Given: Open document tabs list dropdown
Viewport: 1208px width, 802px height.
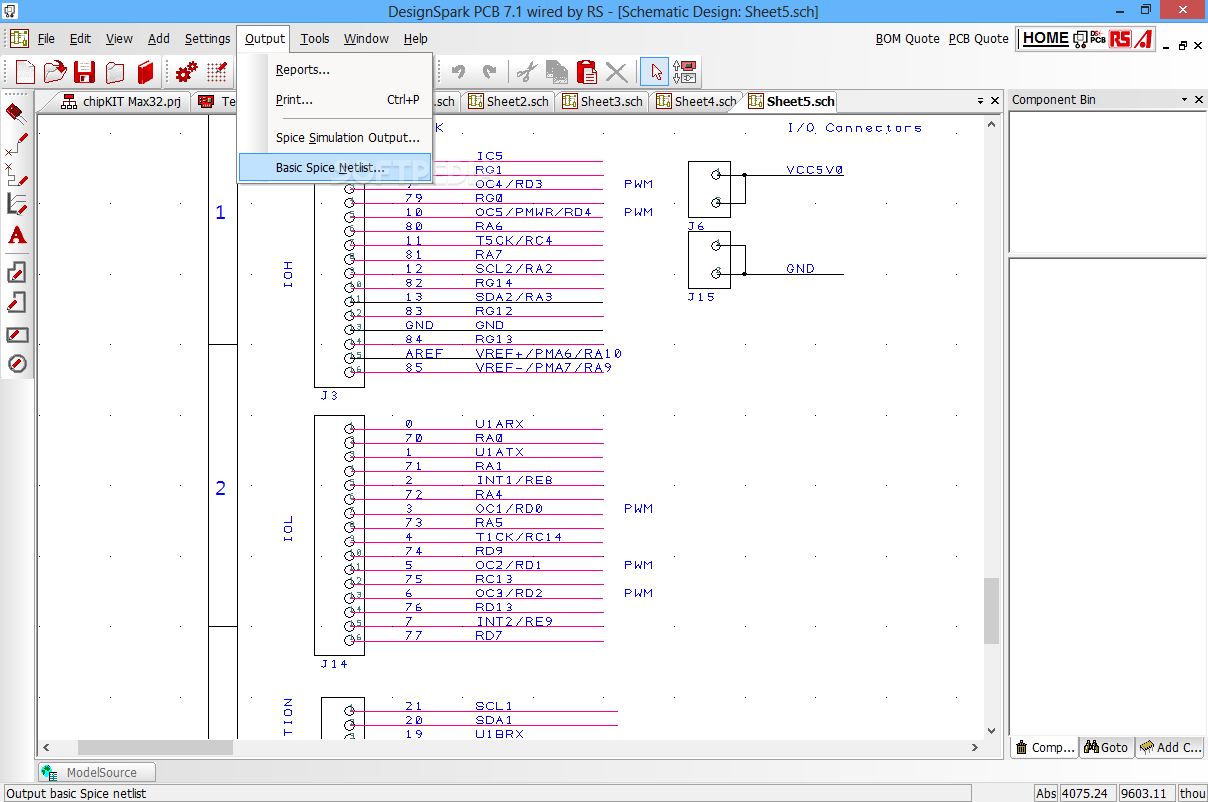Looking at the screenshot, I should click(x=981, y=101).
